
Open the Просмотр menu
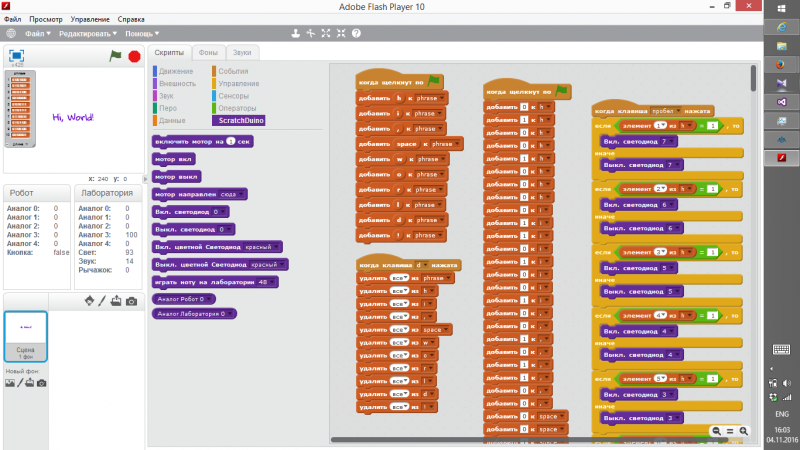pyautogui.click(x=45, y=19)
